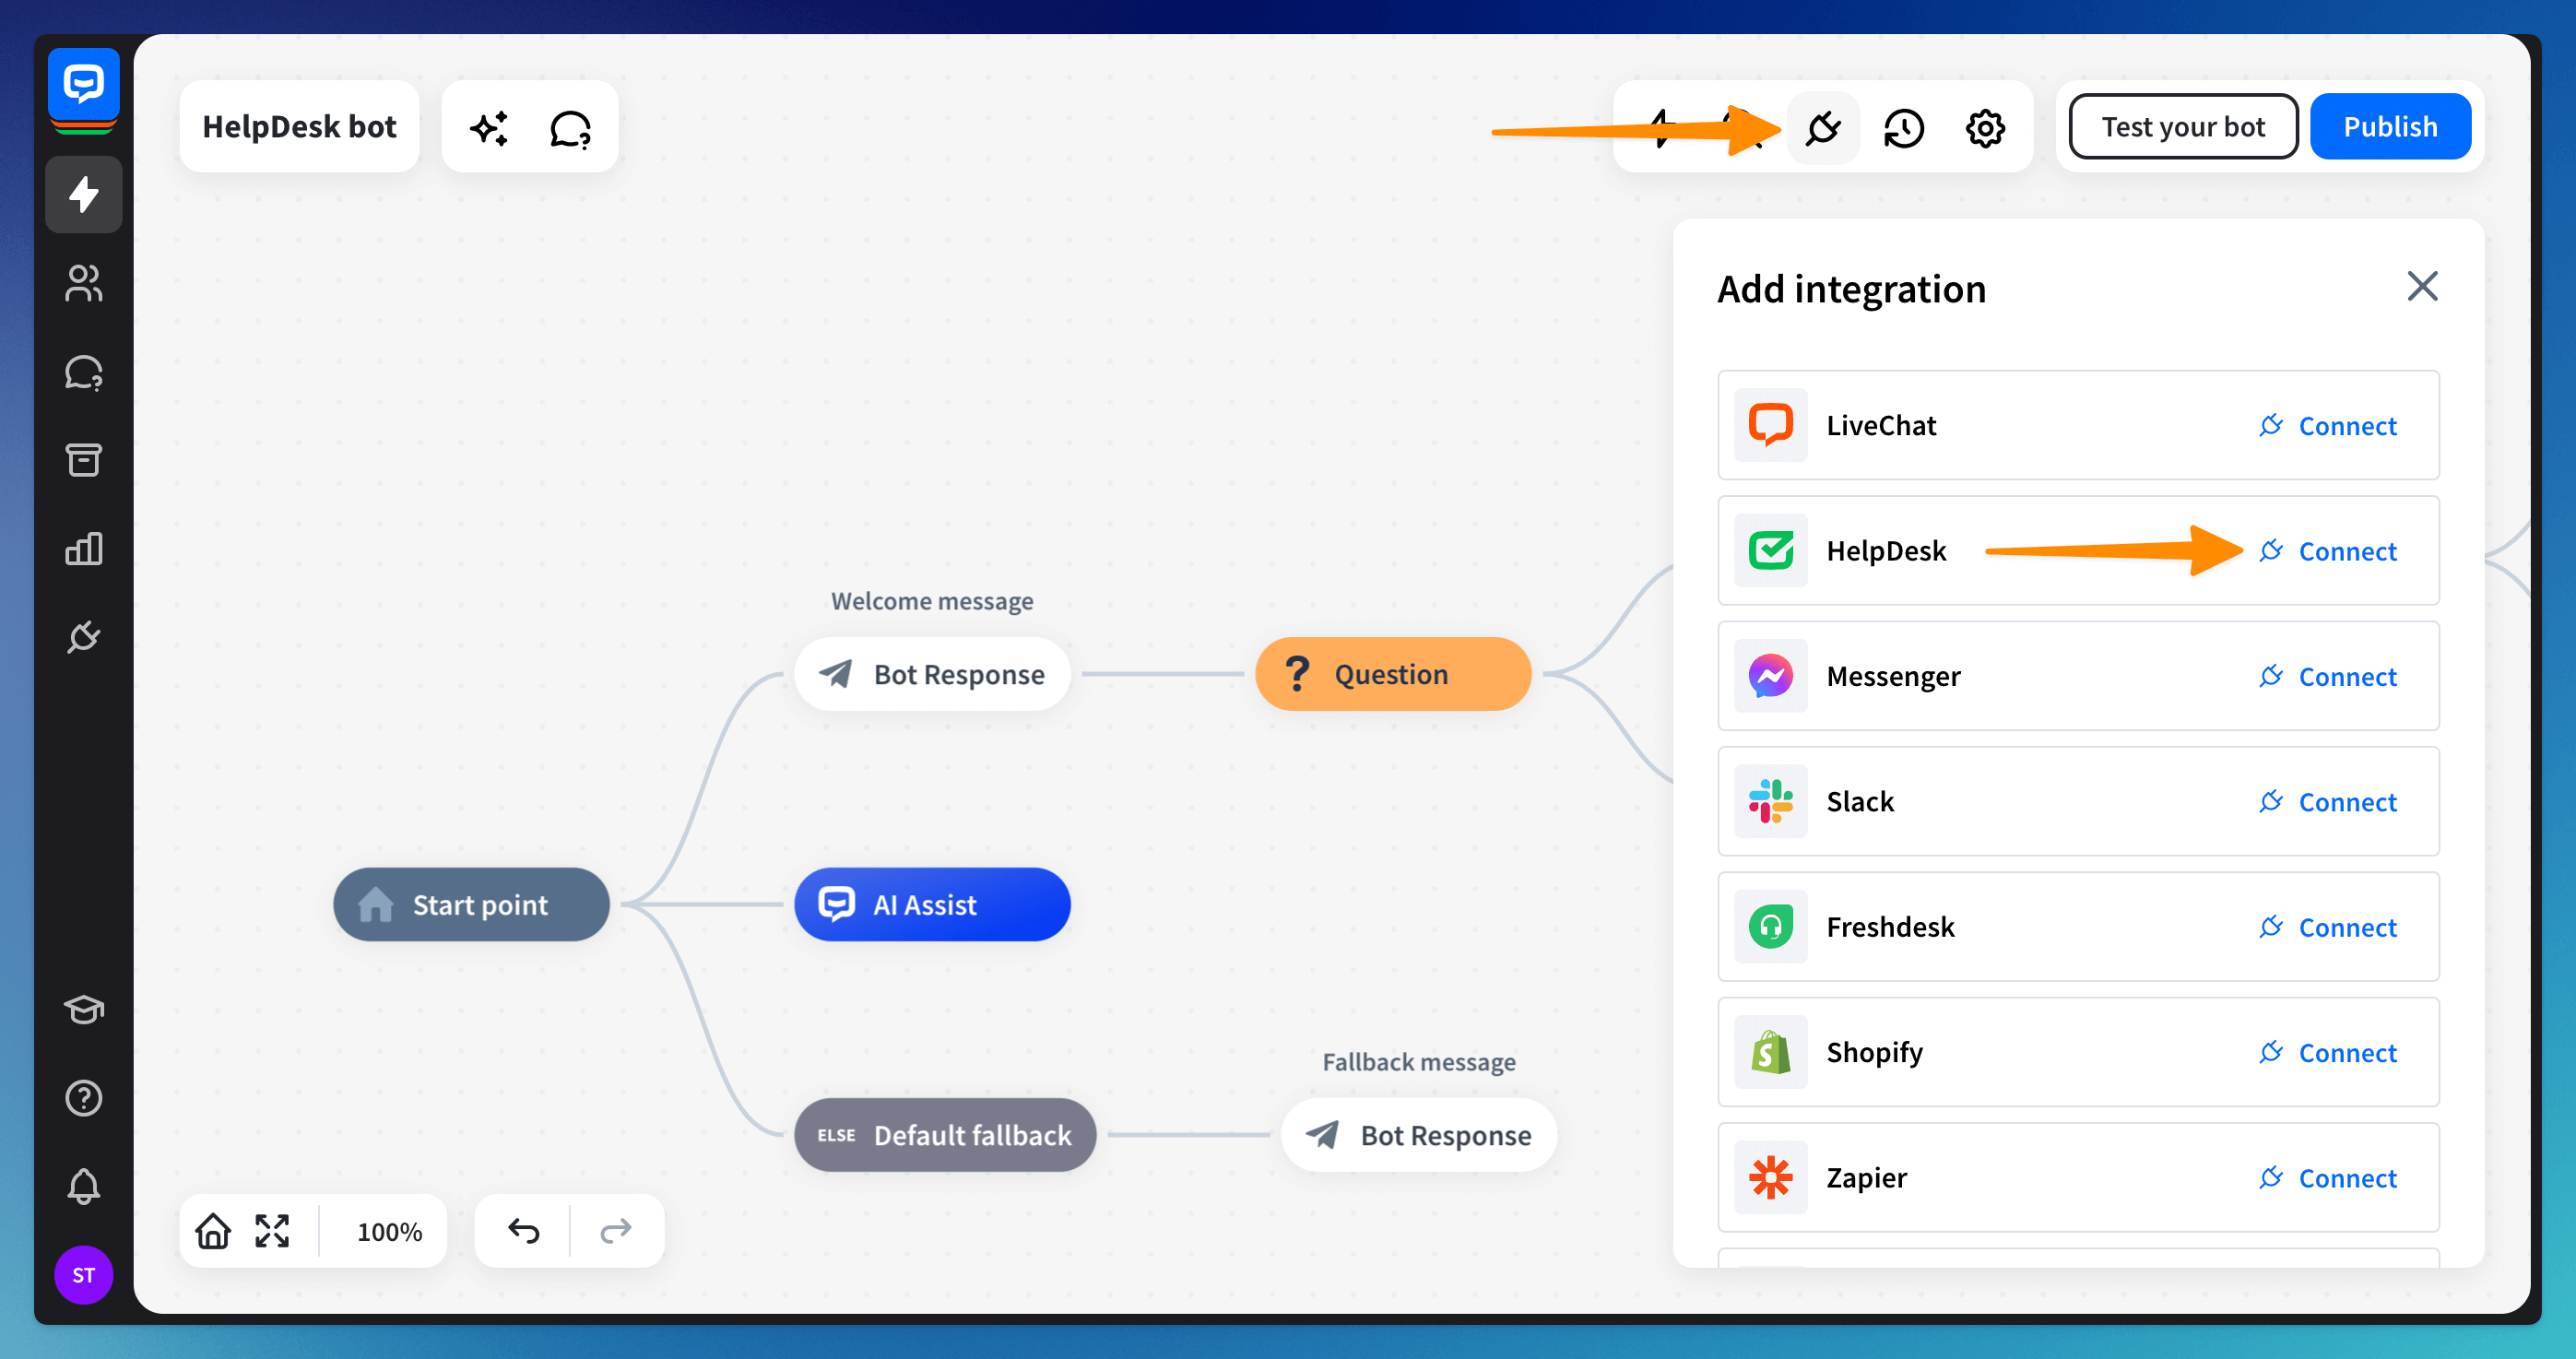Open version history clock icon
The height and width of the screenshot is (1359, 2576).
pyautogui.click(x=1904, y=128)
